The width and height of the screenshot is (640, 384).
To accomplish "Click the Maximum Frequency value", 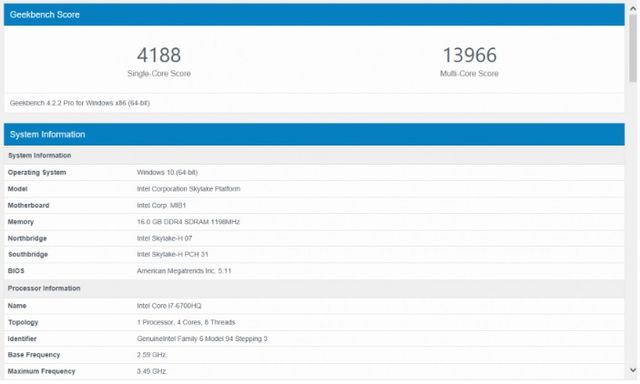I will click(151, 372).
